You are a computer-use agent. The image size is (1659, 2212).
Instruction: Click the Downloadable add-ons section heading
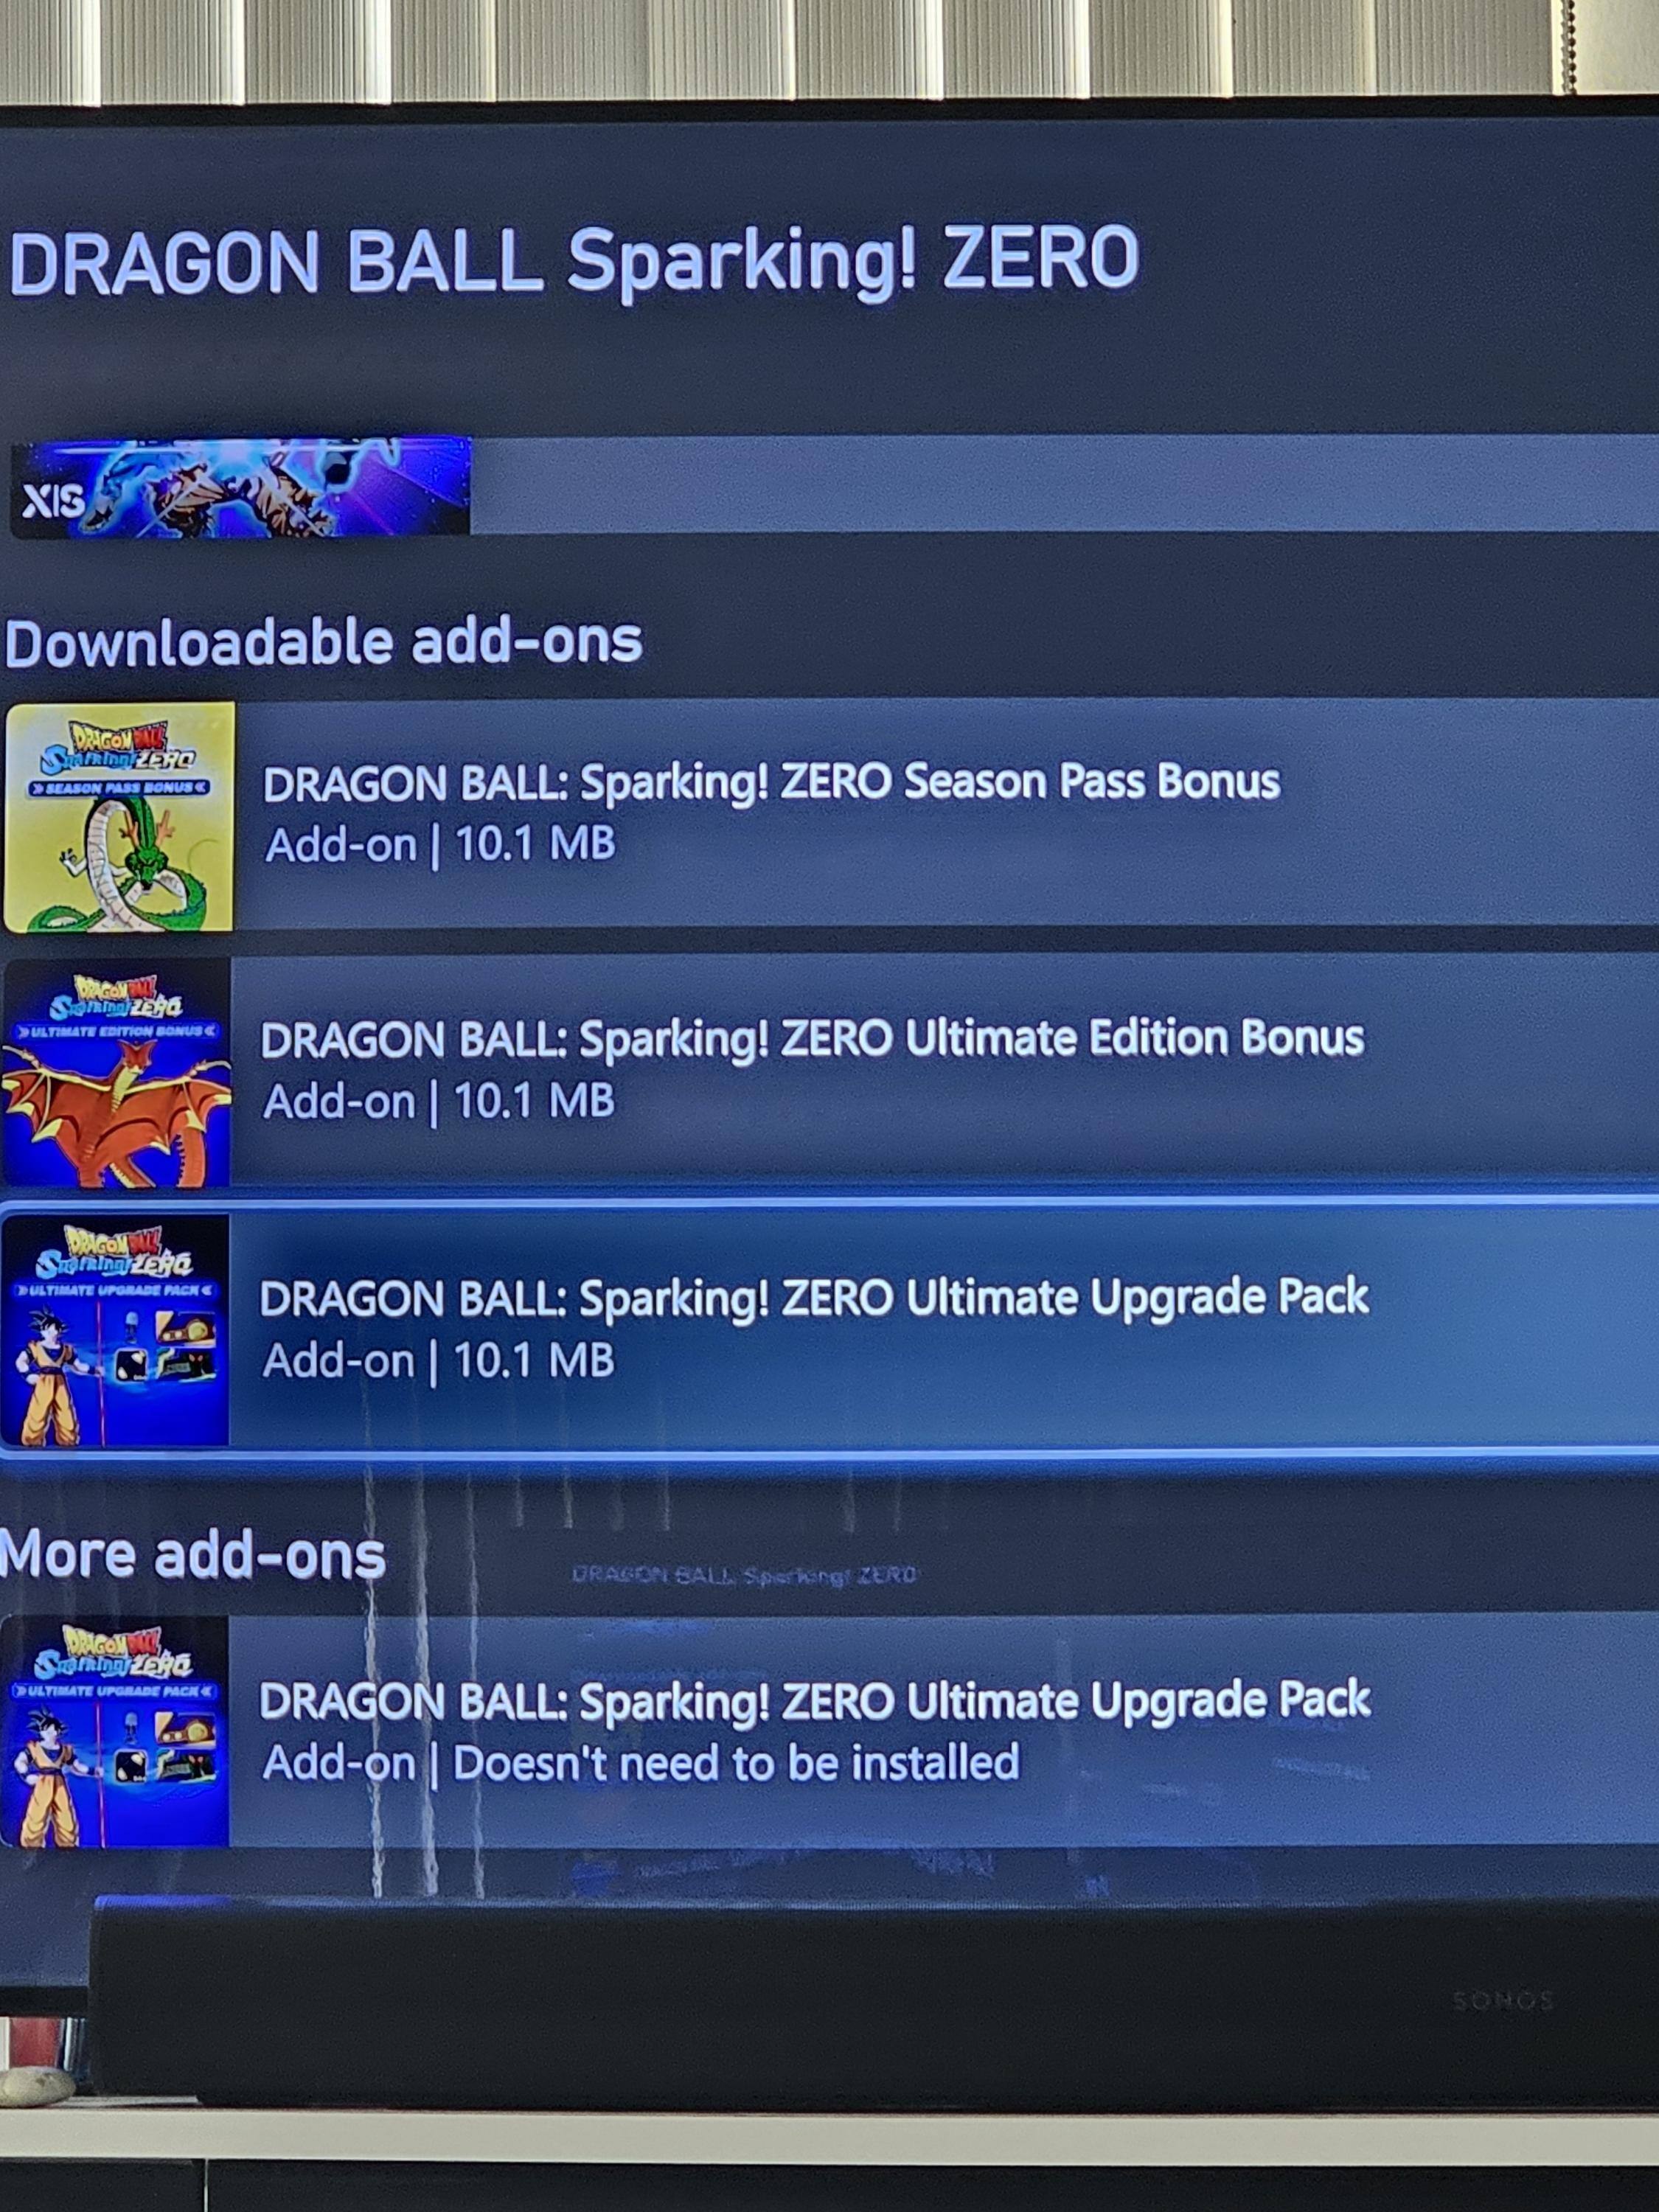[323, 643]
